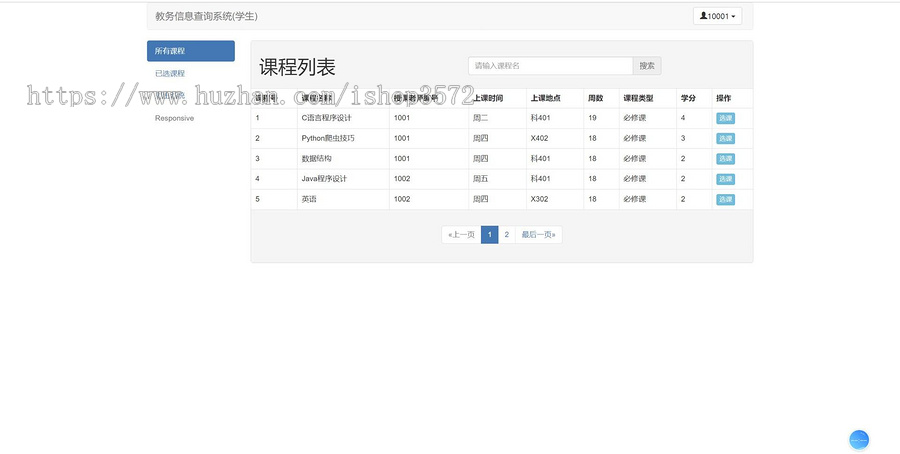Click the floating blue circle icon

[x=859, y=440]
